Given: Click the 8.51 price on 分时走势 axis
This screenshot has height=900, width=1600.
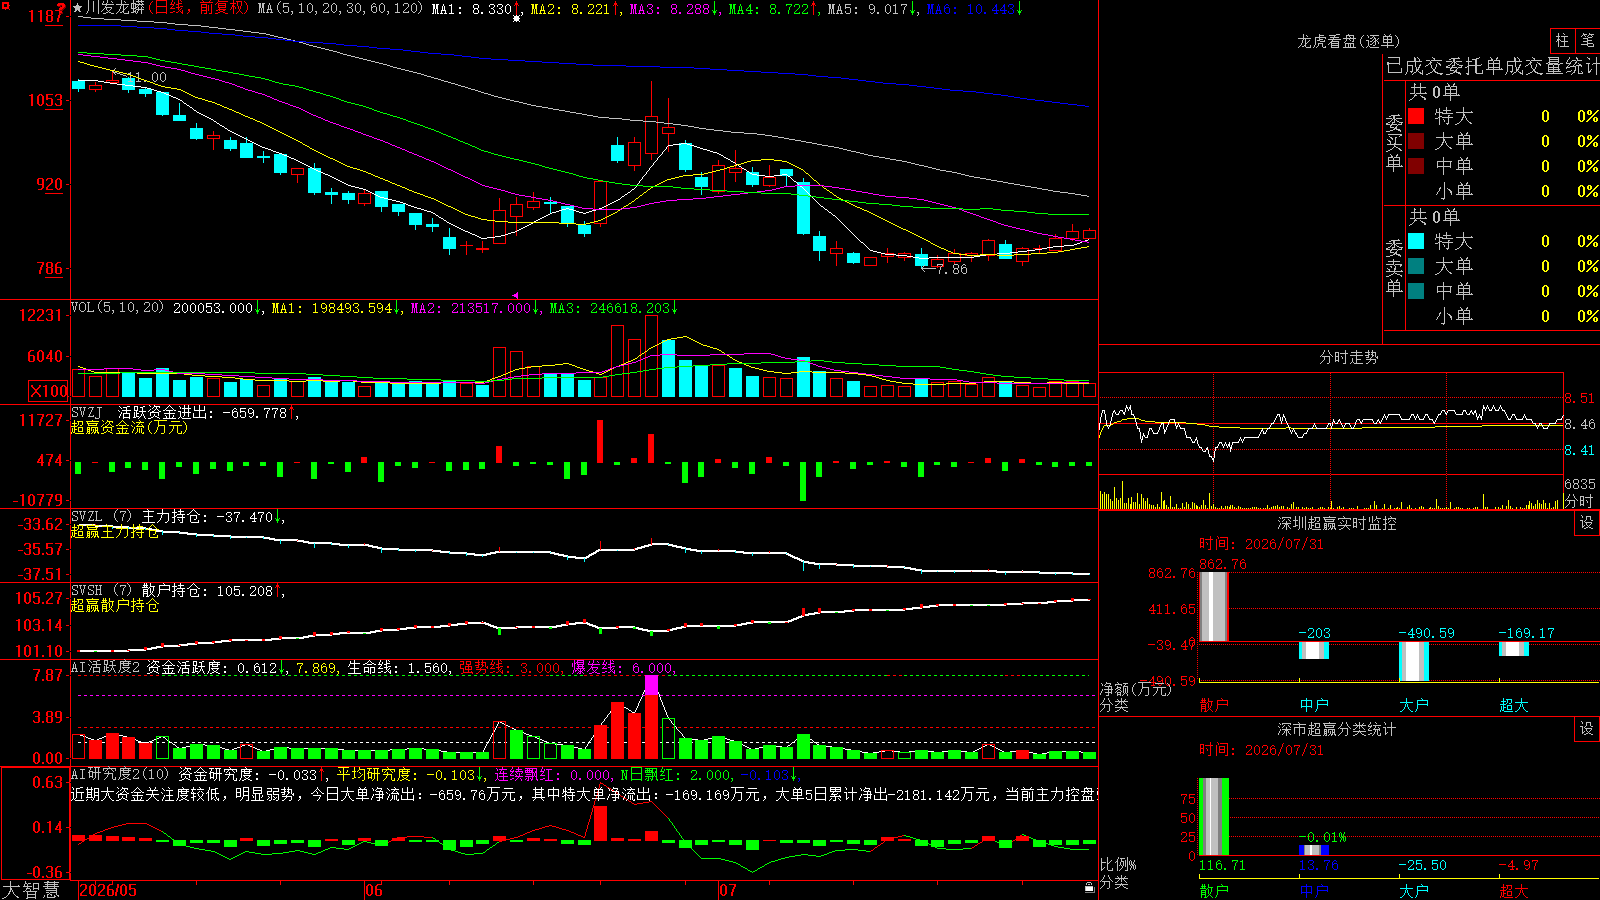Looking at the screenshot, I should (1580, 398).
